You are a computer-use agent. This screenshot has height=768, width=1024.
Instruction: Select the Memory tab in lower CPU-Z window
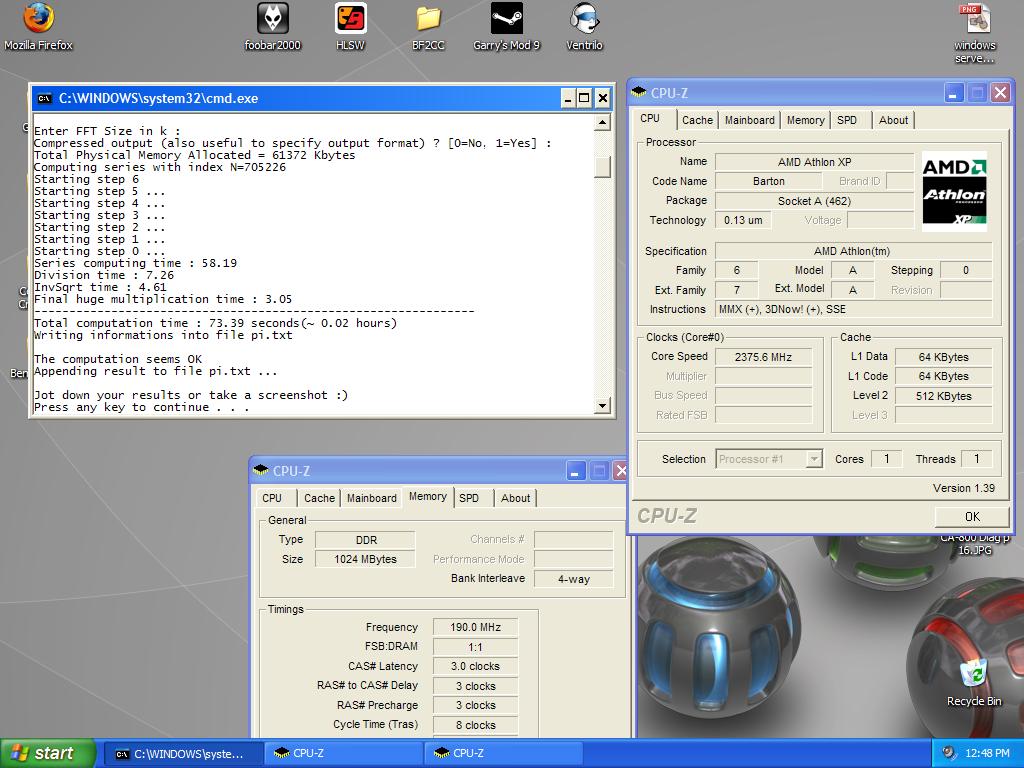pyautogui.click(x=427, y=497)
